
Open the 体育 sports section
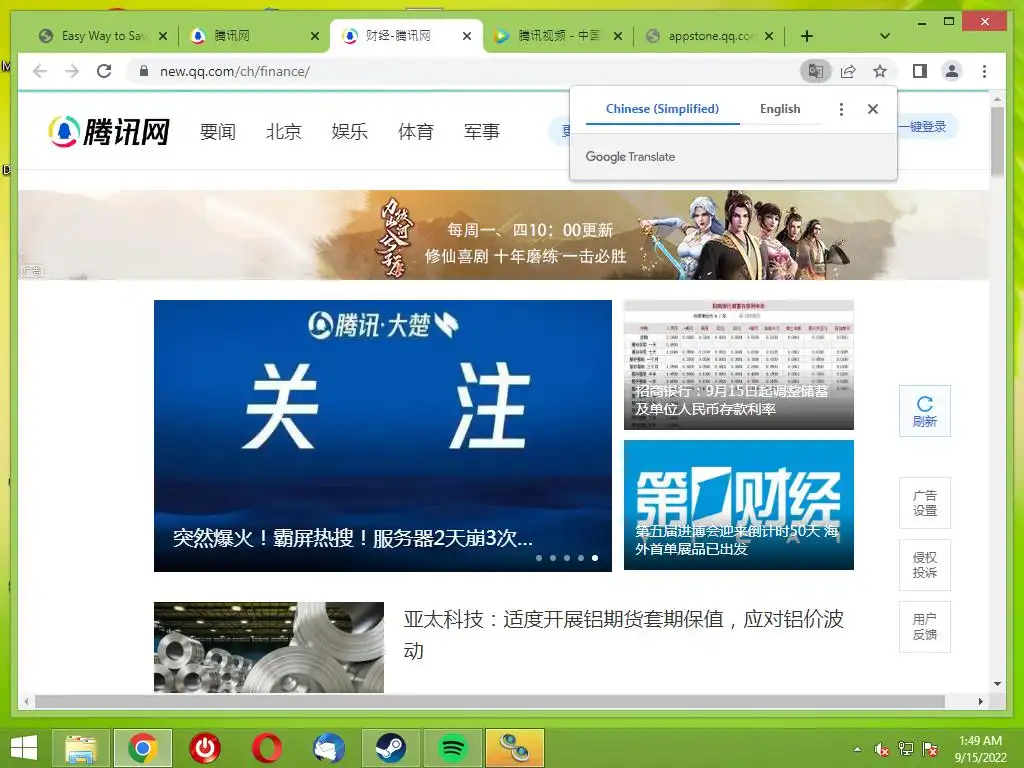tap(416, 132)
